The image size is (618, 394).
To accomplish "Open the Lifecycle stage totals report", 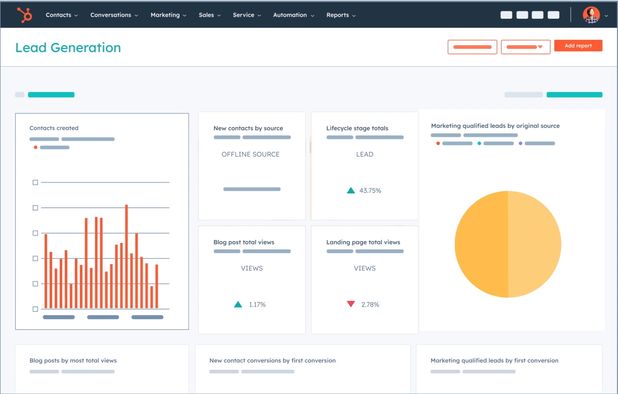I will 357,128.
